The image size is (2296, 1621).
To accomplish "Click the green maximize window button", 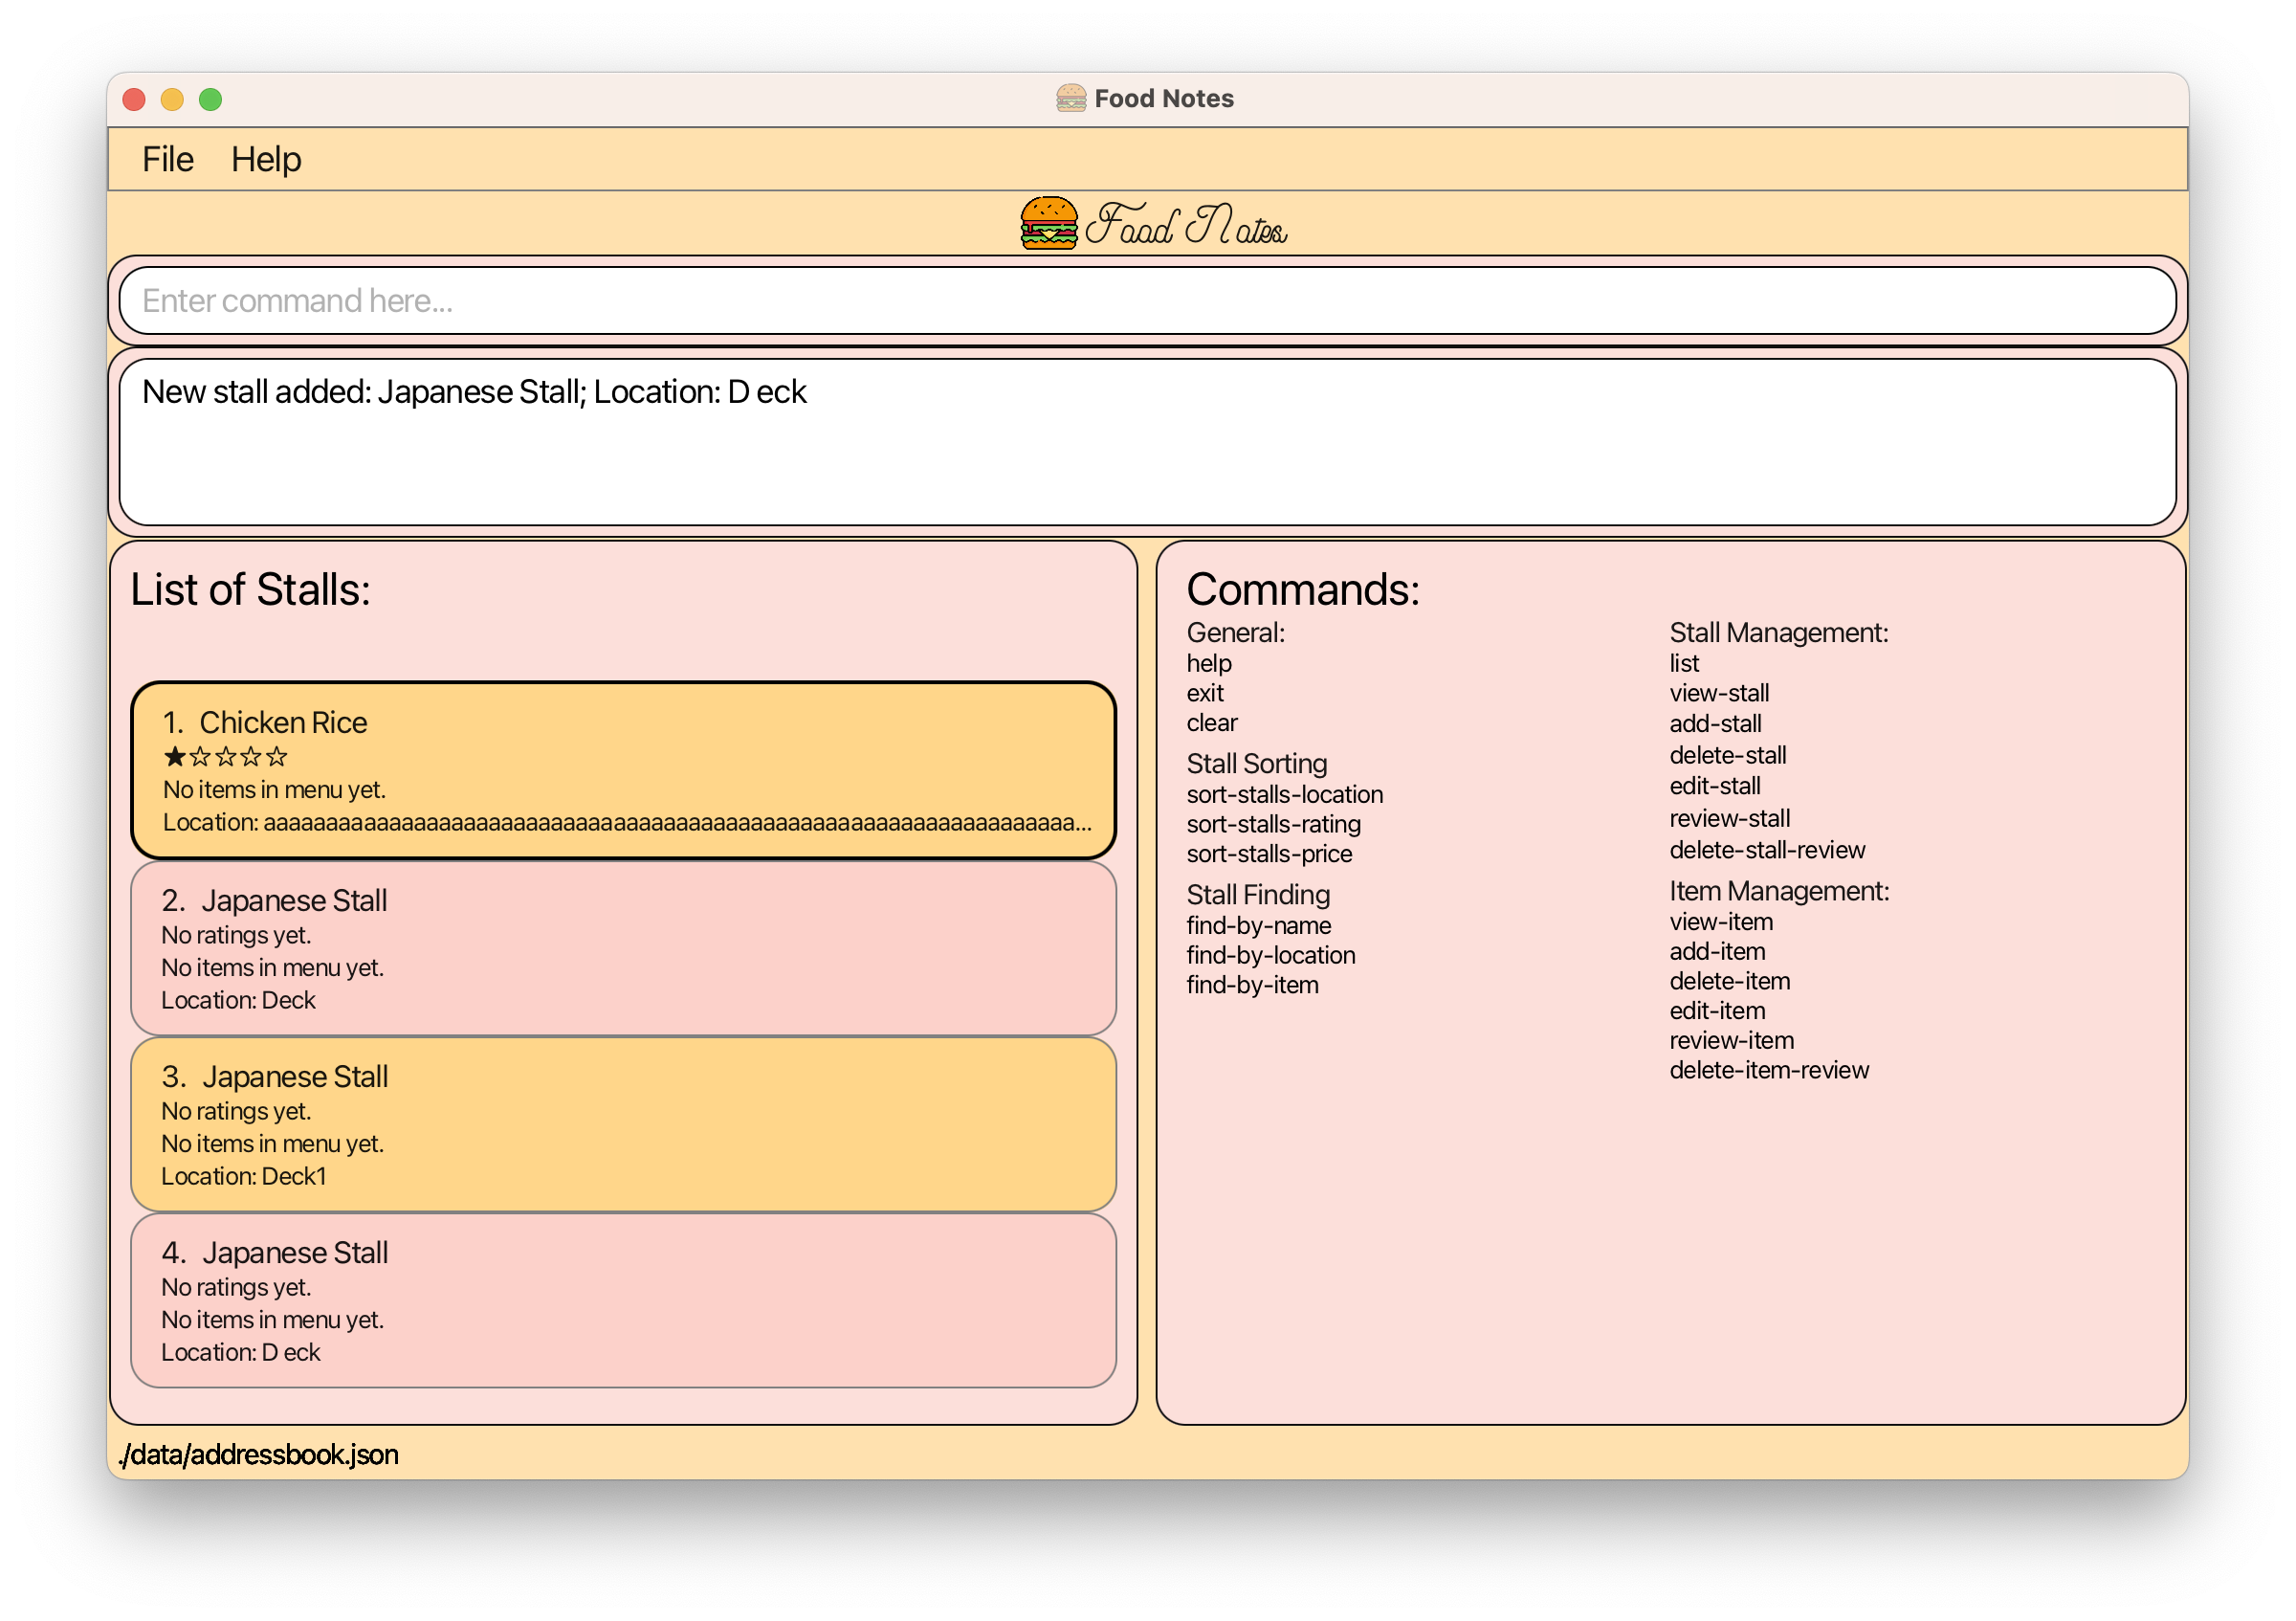I will pyautogui.click(x=210, y=99).
